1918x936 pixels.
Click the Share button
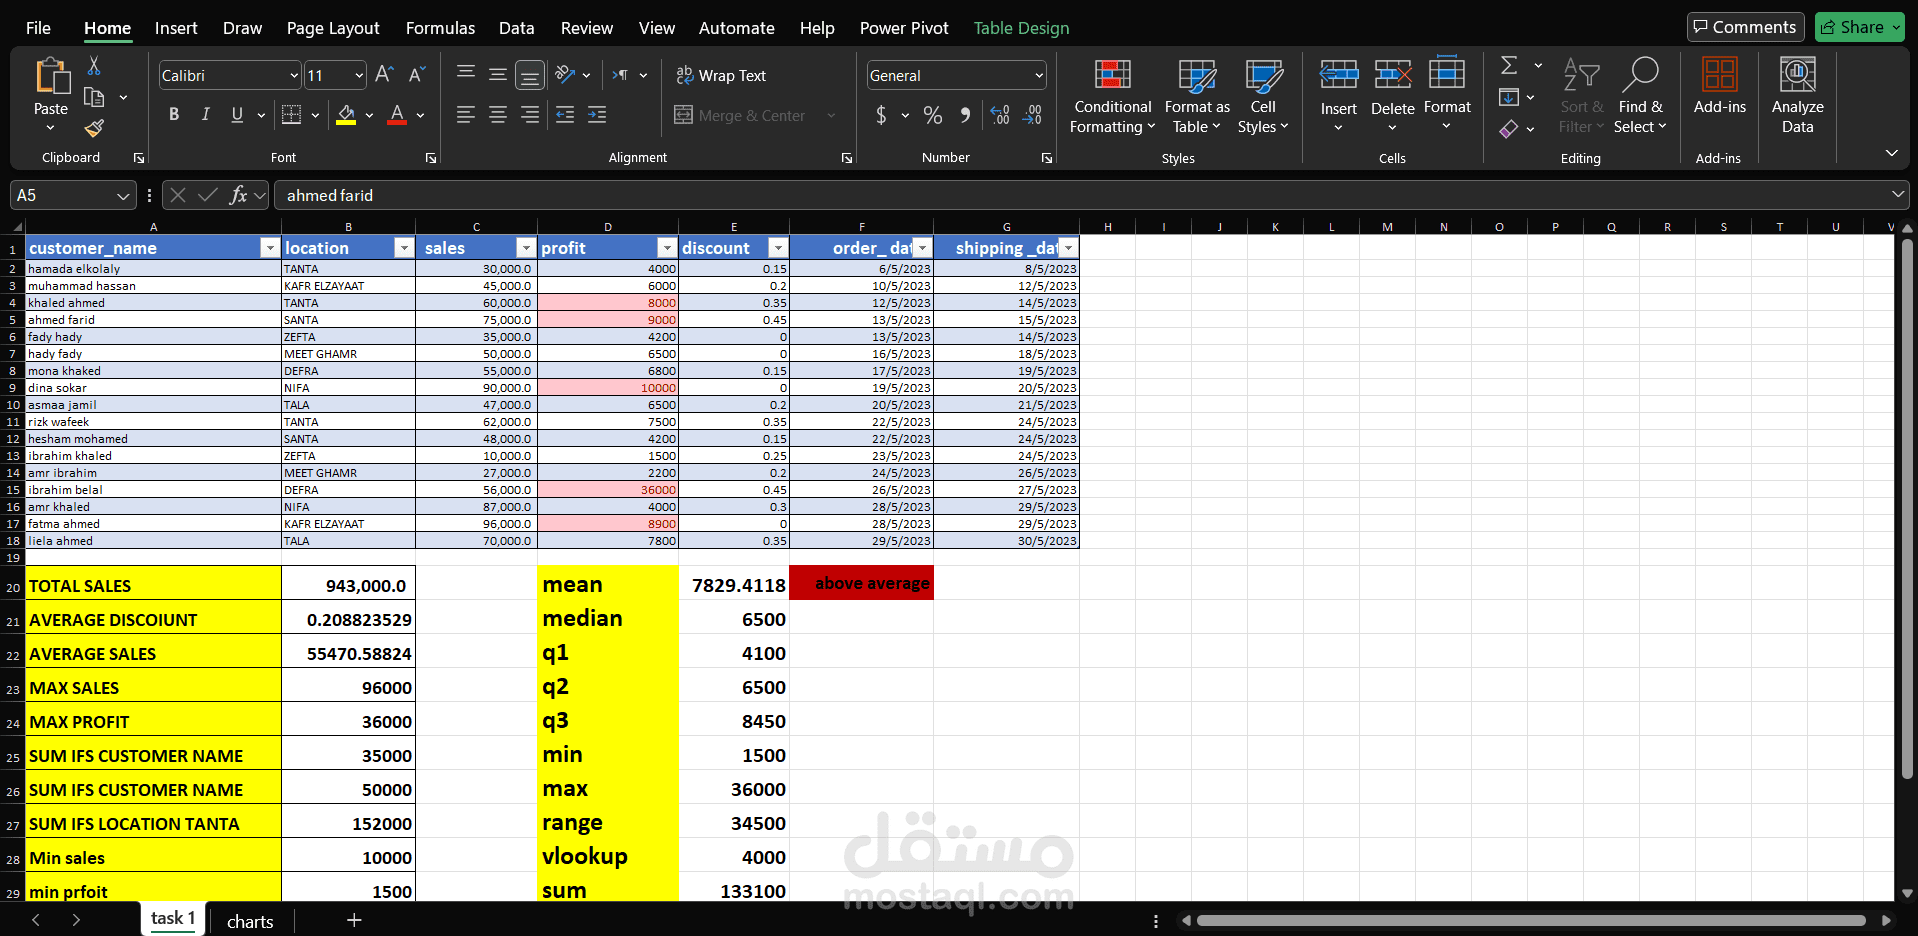(1859, 27)
